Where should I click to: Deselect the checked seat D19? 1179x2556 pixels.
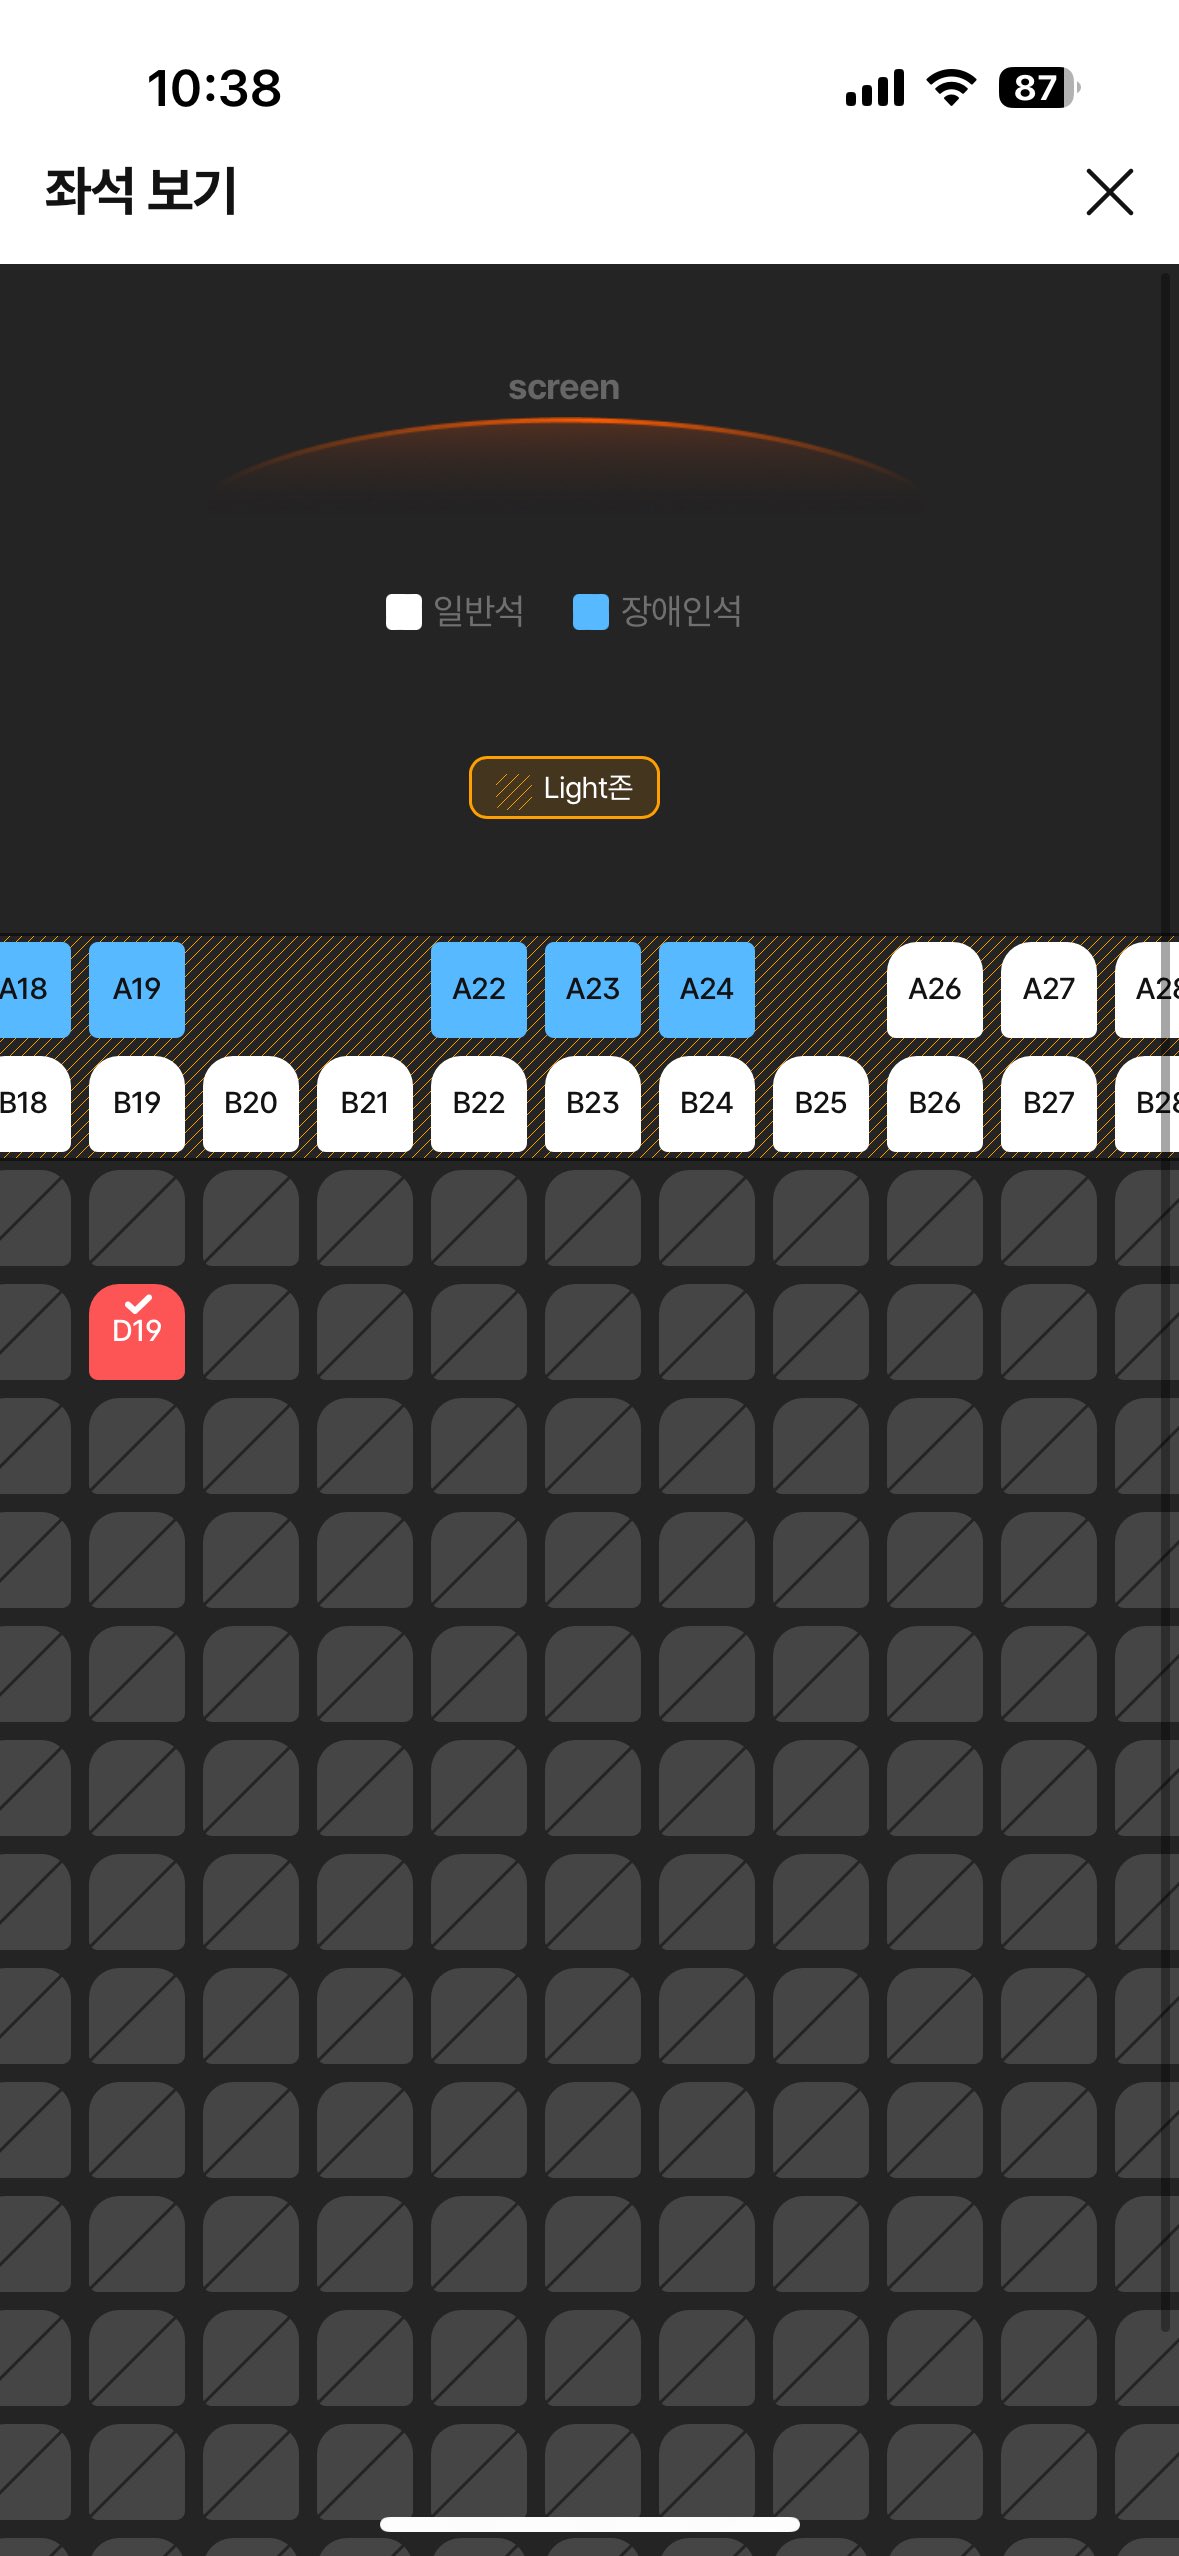click(137, 1332)
